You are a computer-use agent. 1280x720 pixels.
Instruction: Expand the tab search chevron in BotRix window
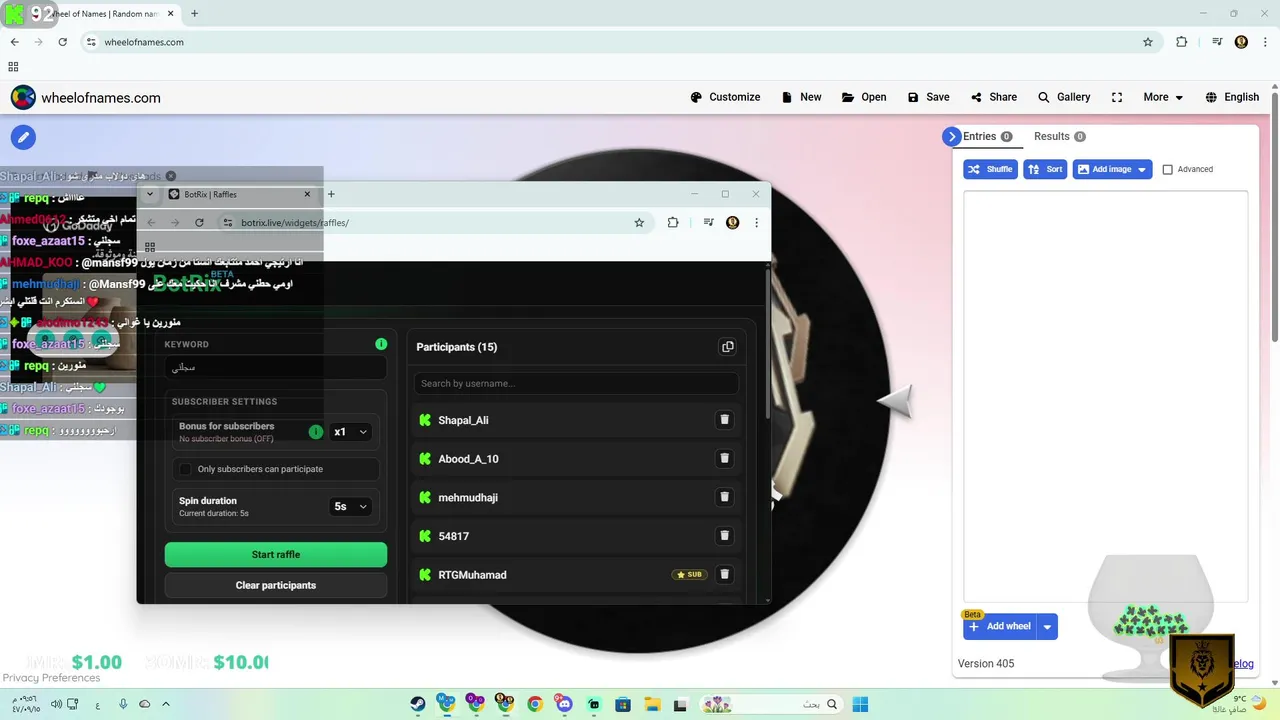pos(150,194)
